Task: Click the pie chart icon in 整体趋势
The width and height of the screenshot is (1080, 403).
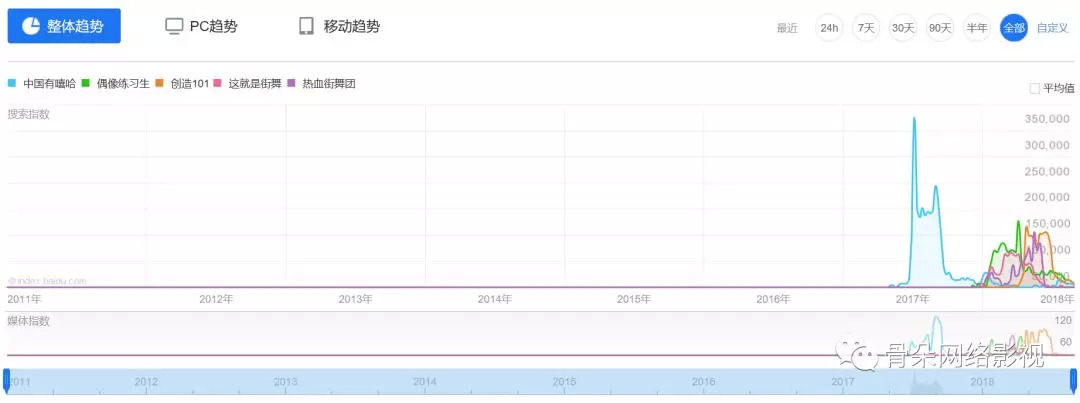Action: click(x=31, y=26)
